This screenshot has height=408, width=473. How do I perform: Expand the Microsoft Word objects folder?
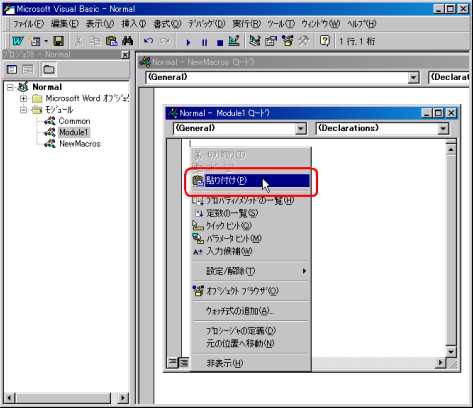pyautogui.click(x=23, y=99)
